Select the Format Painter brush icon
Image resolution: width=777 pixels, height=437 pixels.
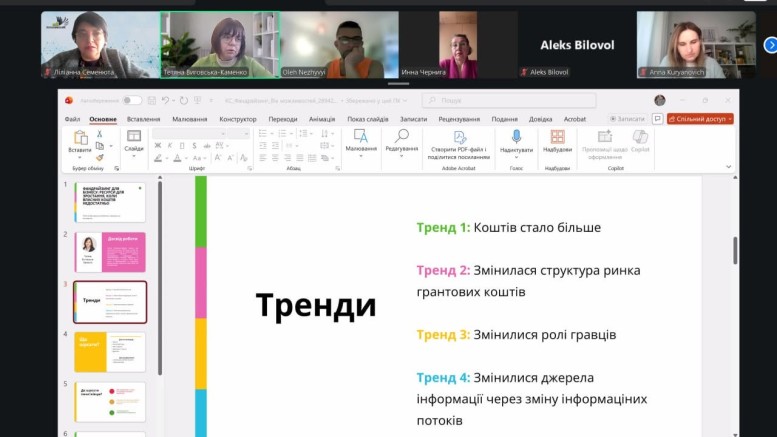tap(100, 158)
